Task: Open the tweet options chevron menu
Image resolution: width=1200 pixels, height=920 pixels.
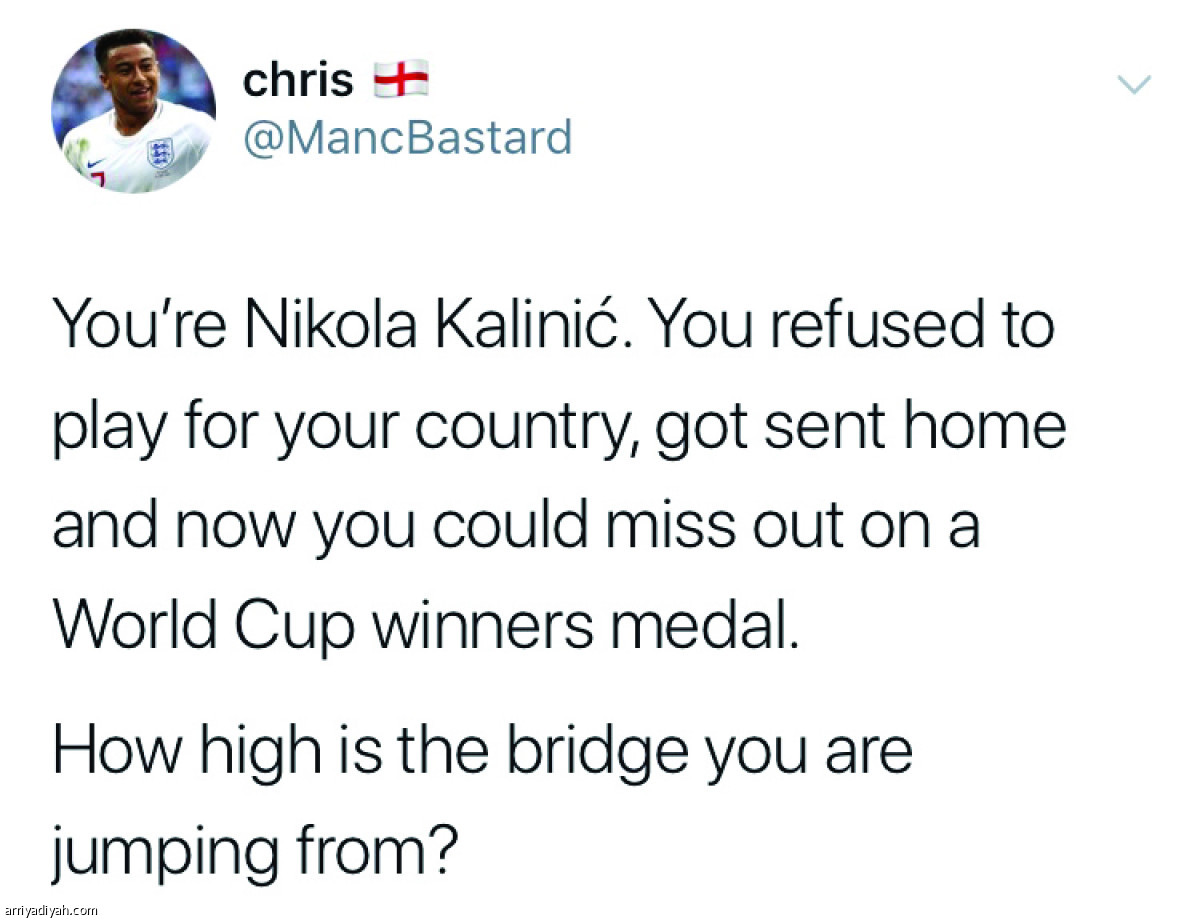Action: point(1135,85)
